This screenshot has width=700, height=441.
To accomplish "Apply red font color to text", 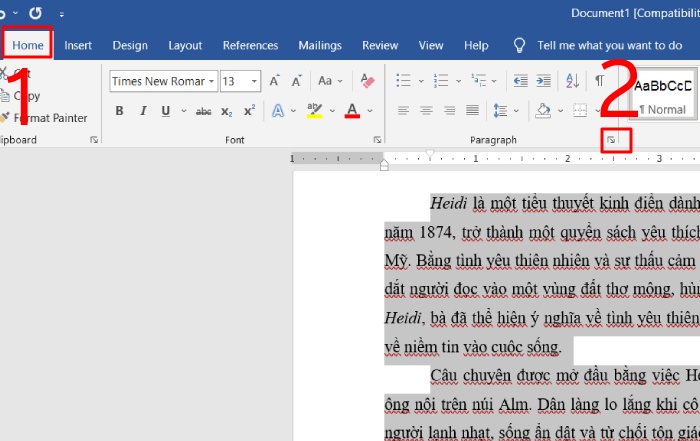I will [x=352, y=111].
